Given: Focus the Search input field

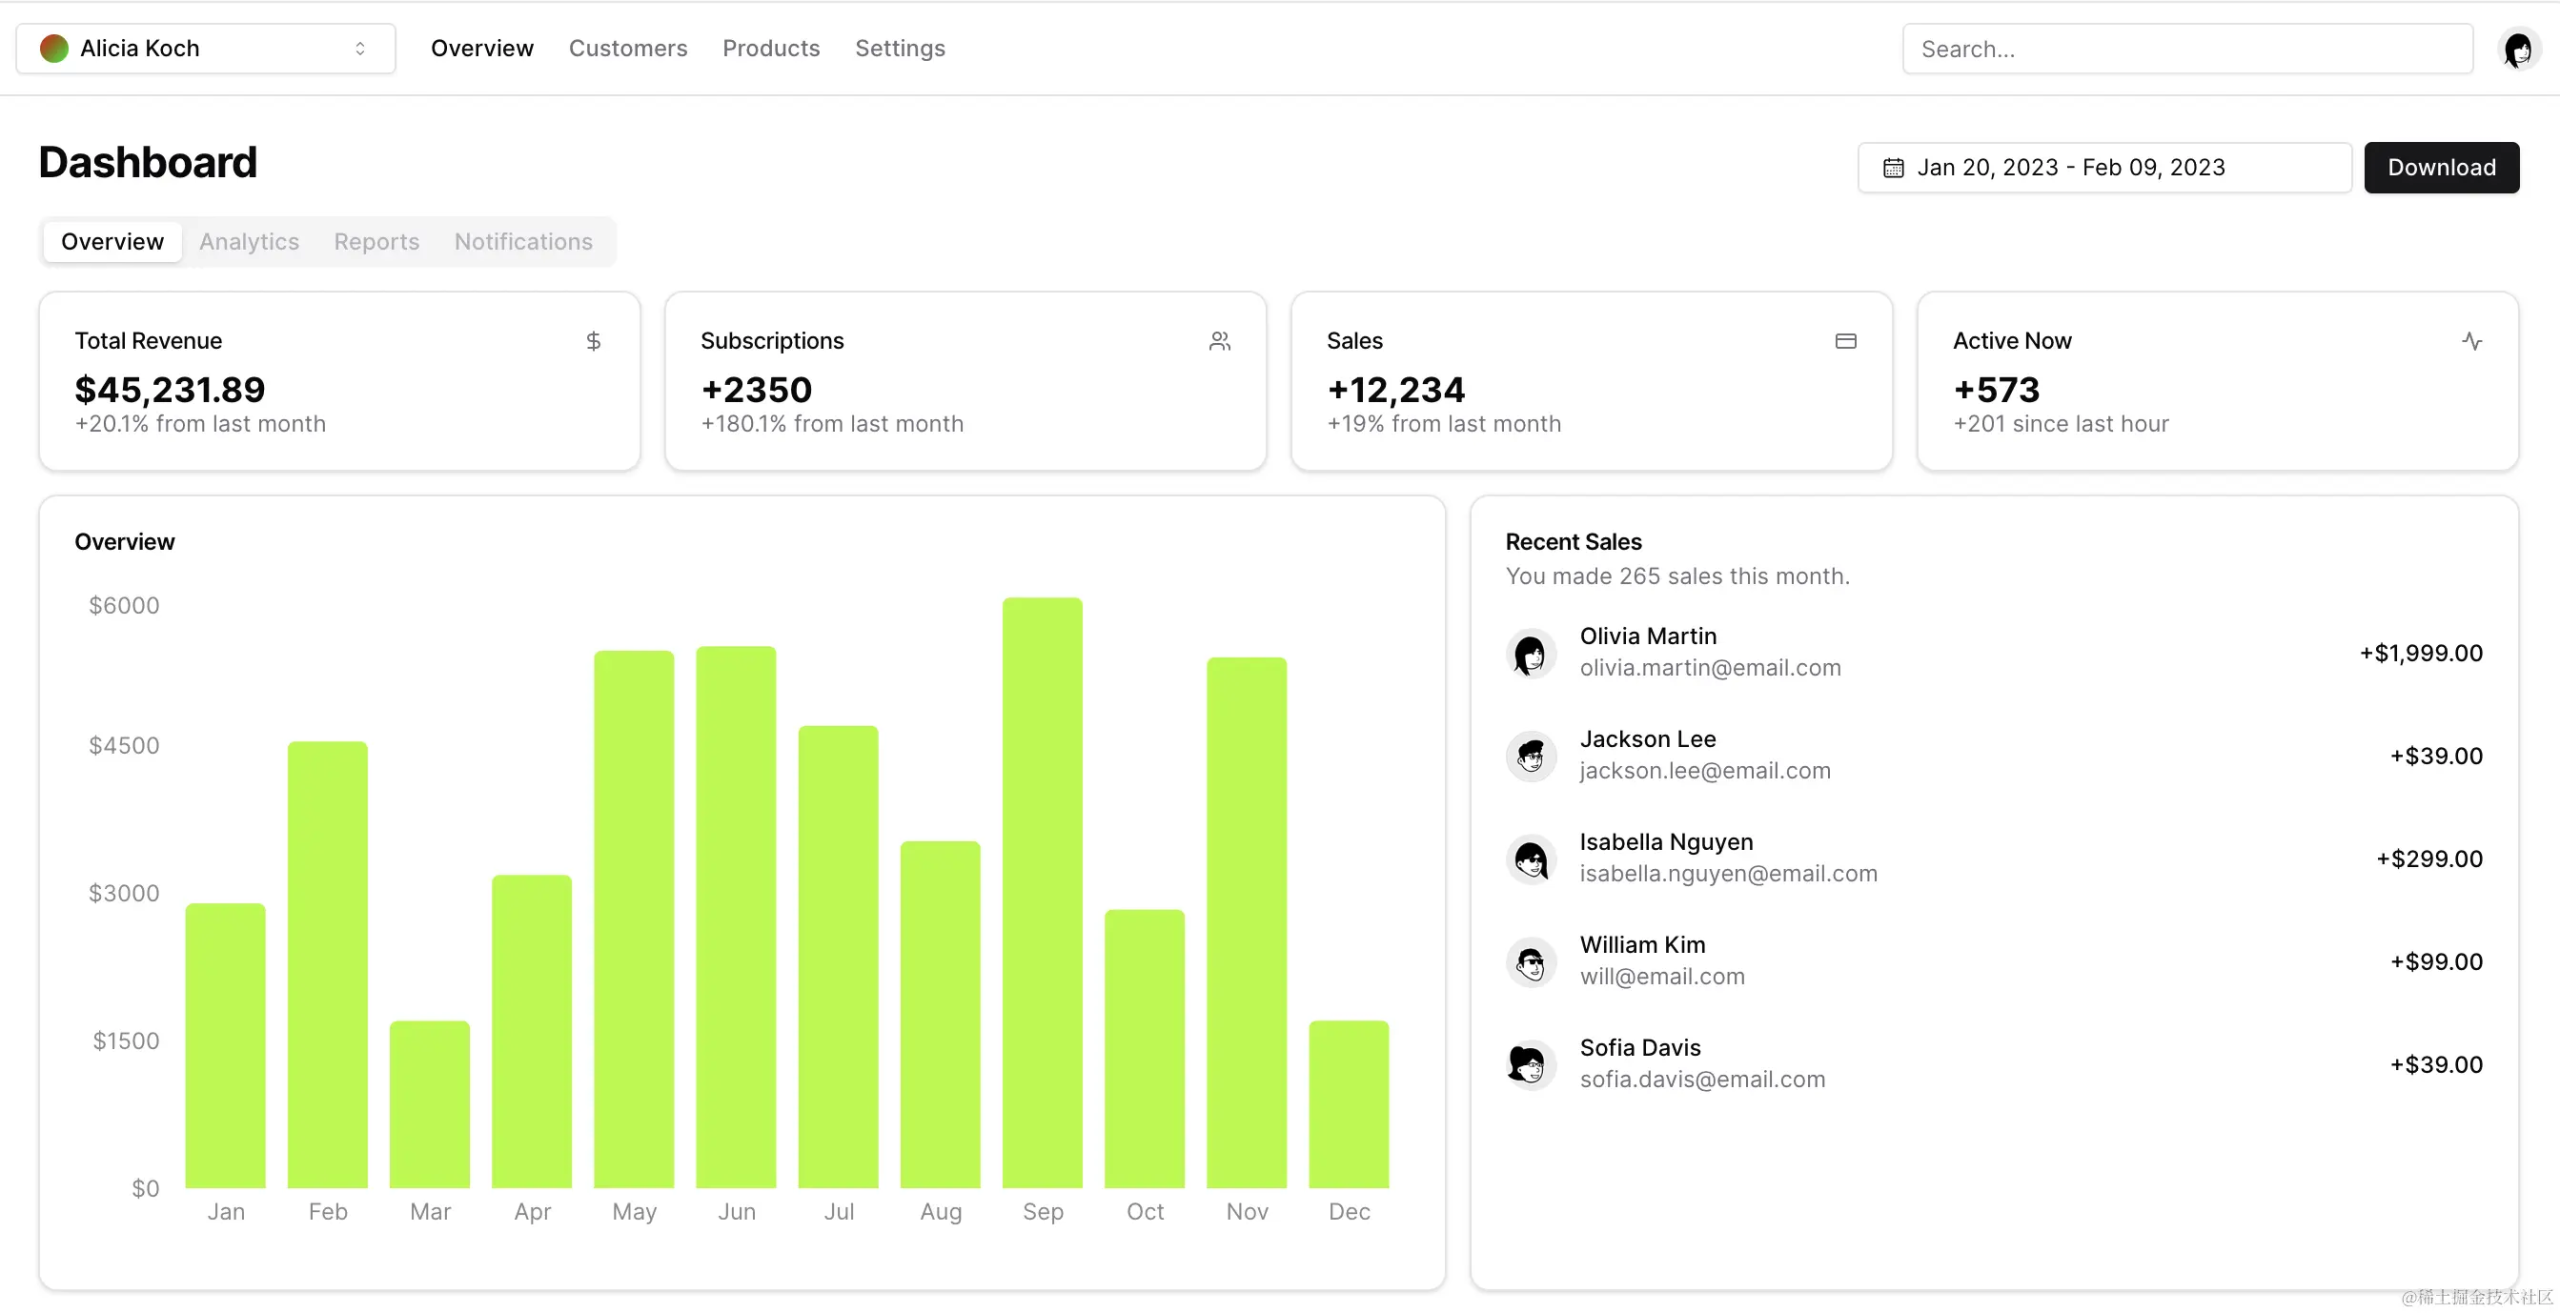Looking at the screenshot, I should click(x=2187, y=49).
